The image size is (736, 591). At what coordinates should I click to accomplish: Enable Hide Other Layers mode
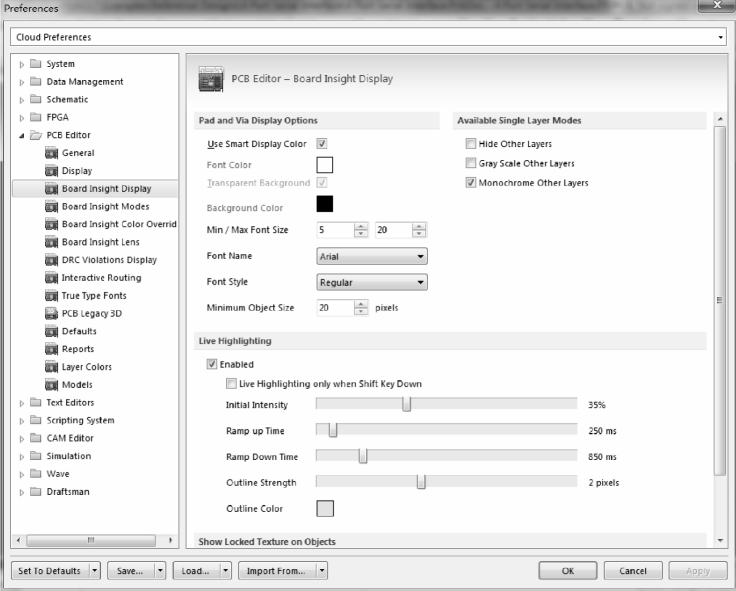[470, 144]
